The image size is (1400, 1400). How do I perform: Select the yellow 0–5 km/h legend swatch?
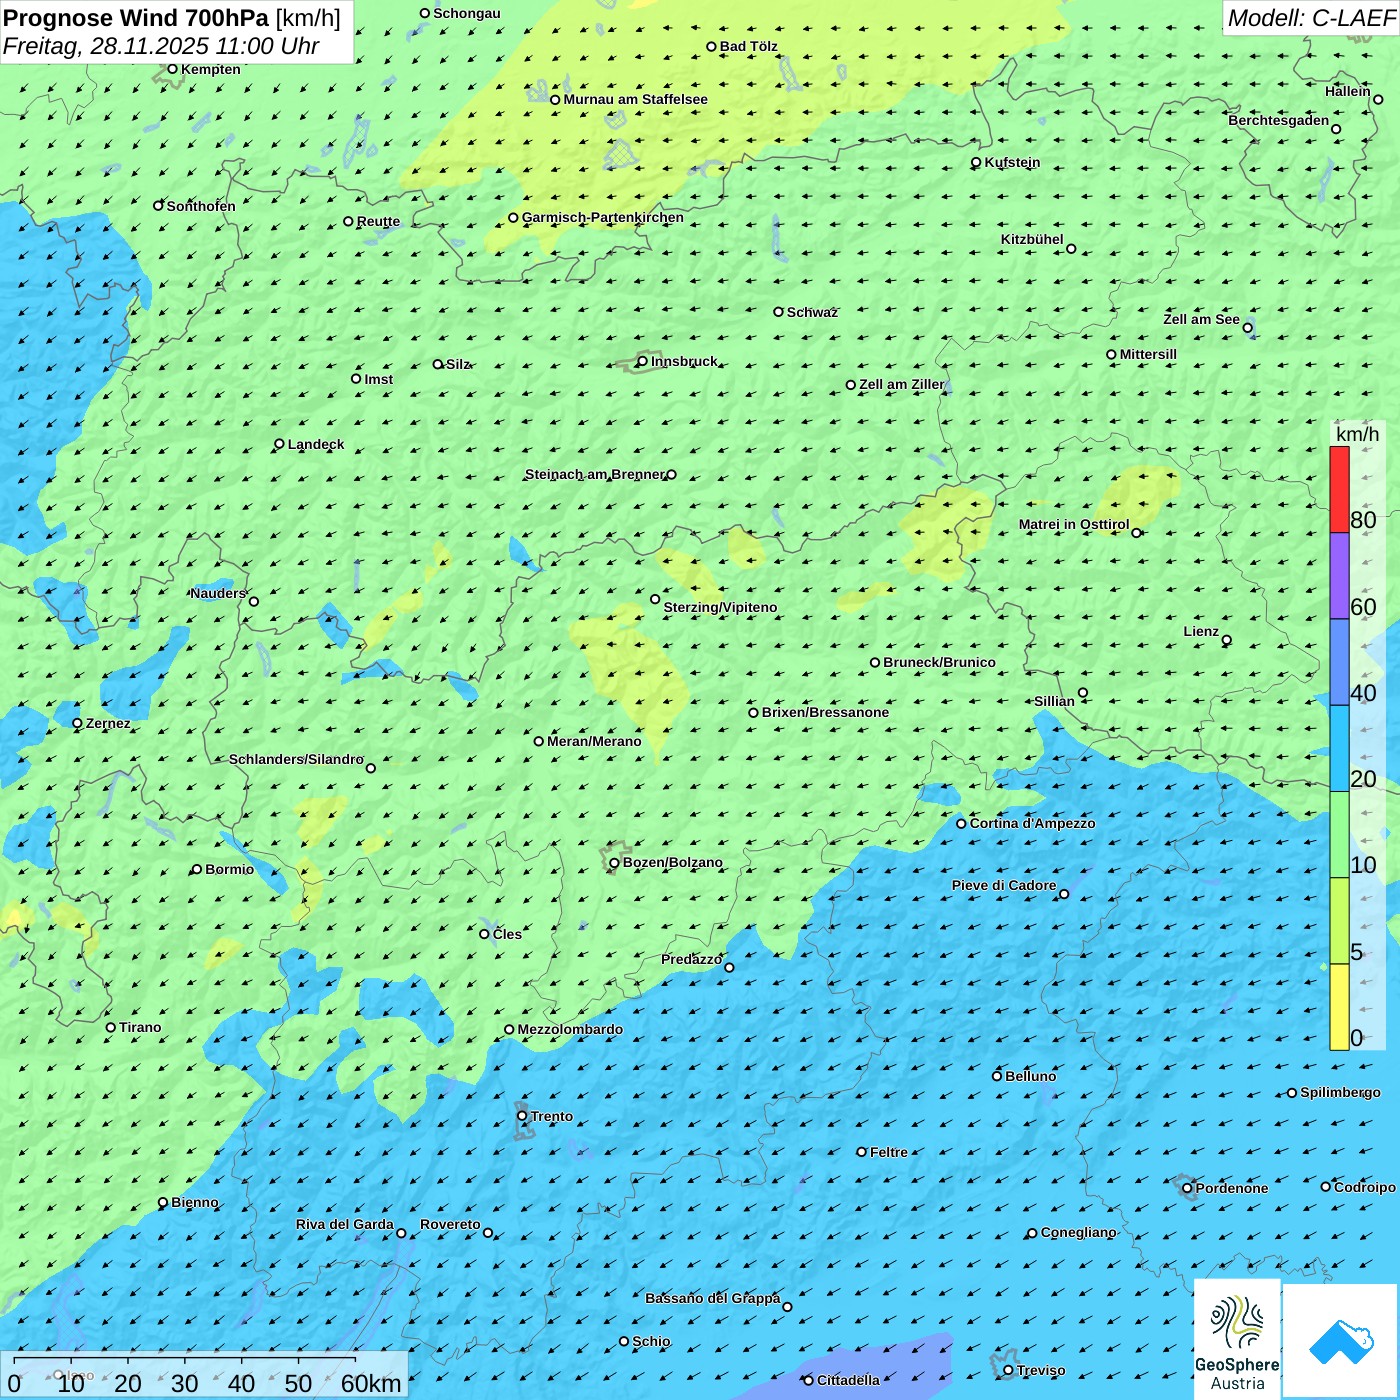[x=1339, y=1007]
